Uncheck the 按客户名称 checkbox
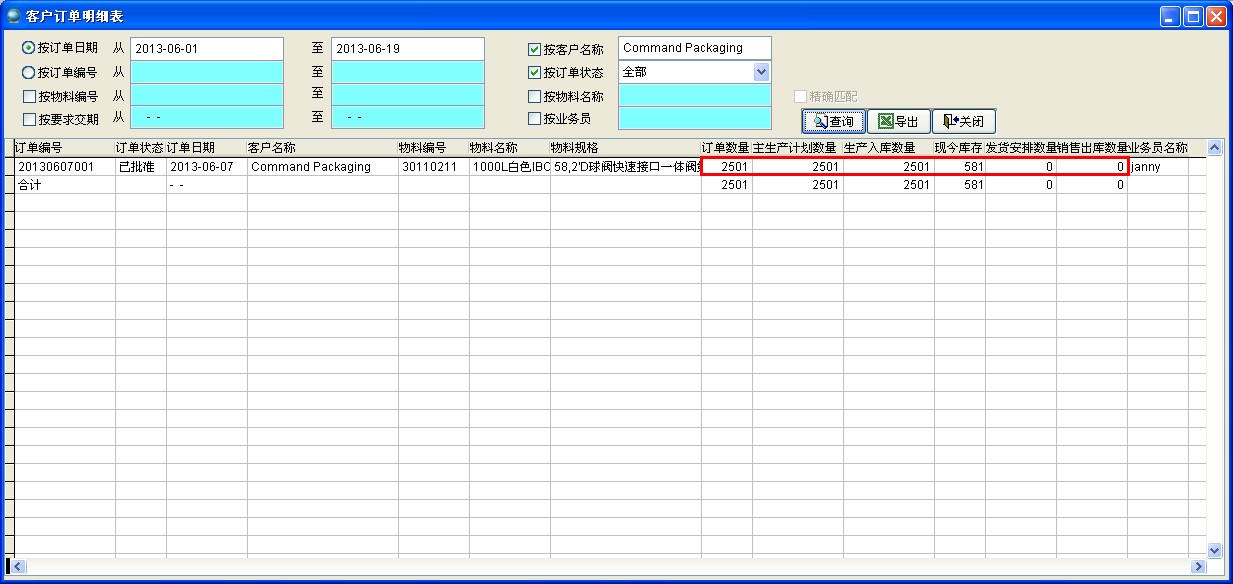Image resolution: width=1233 pixels, height=584 pixels. click(534, 49)
